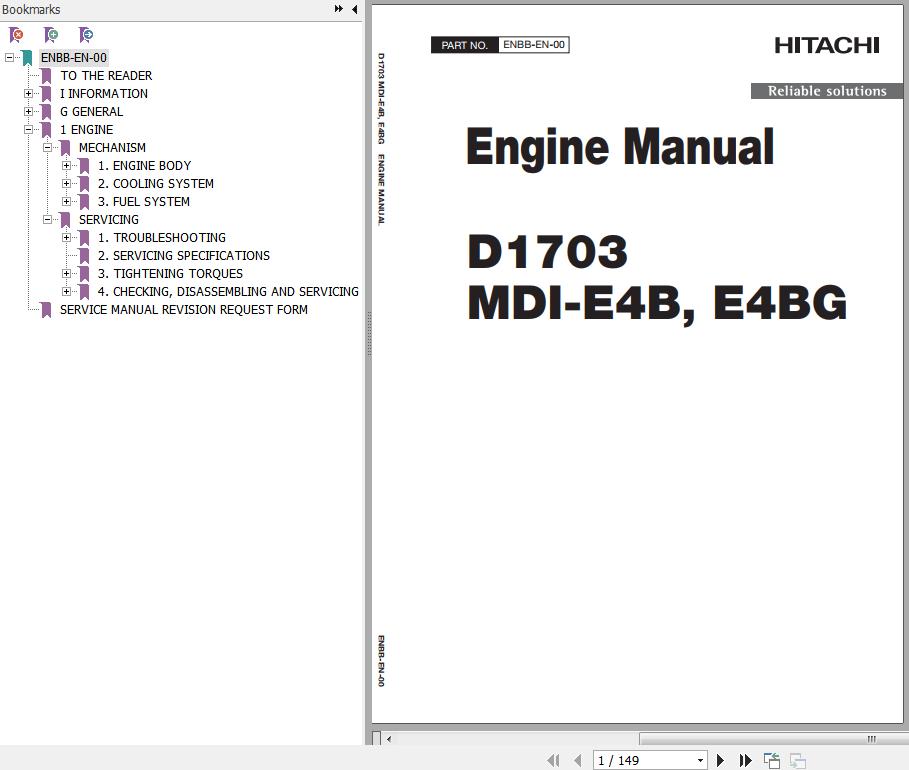Open SERVICE MANUAL REVISION REQUEST FORM bookmark
The image size is (909, 770).
click(183, 310)
